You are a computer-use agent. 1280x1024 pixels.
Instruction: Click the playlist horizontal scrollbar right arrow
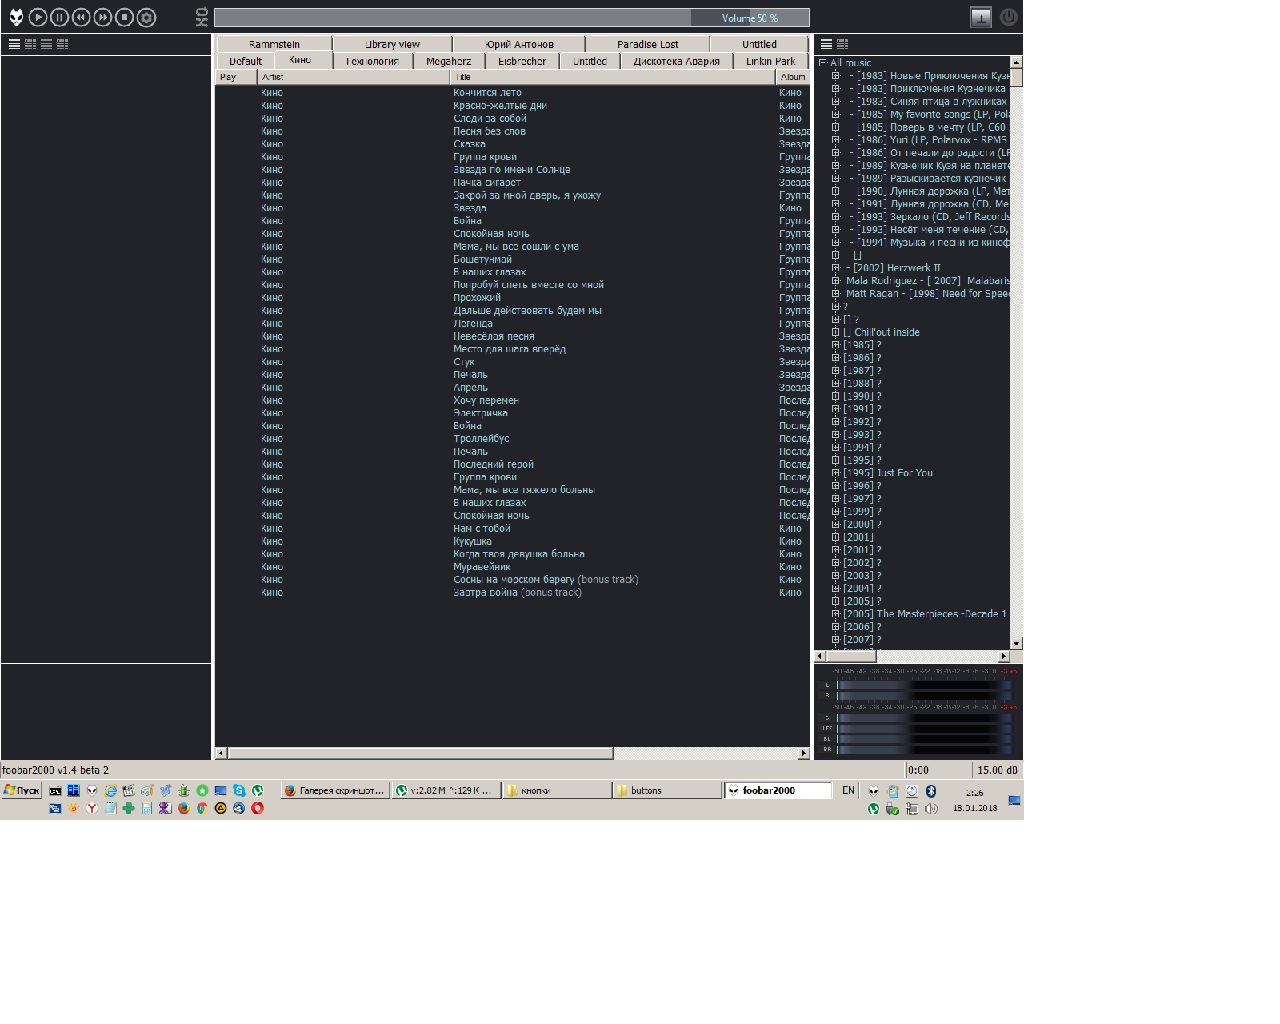[x=804, y=753]
